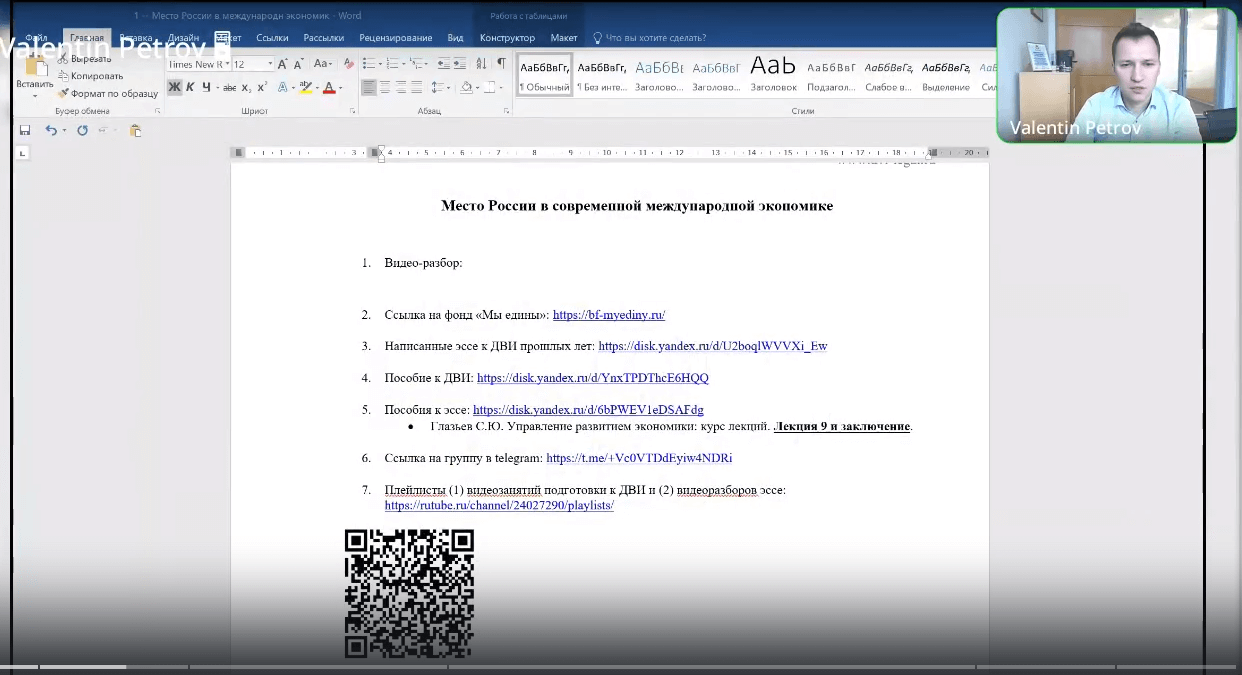Increase font size with the larger A icon

282,64
